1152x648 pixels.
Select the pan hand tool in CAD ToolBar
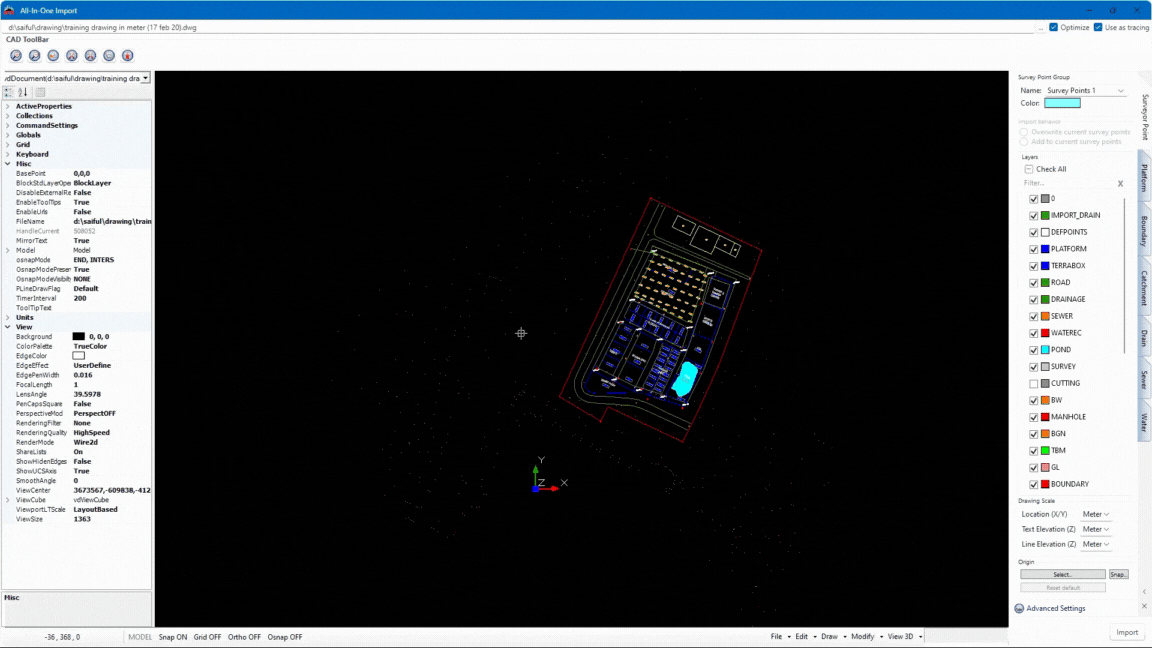coord(54,56)
